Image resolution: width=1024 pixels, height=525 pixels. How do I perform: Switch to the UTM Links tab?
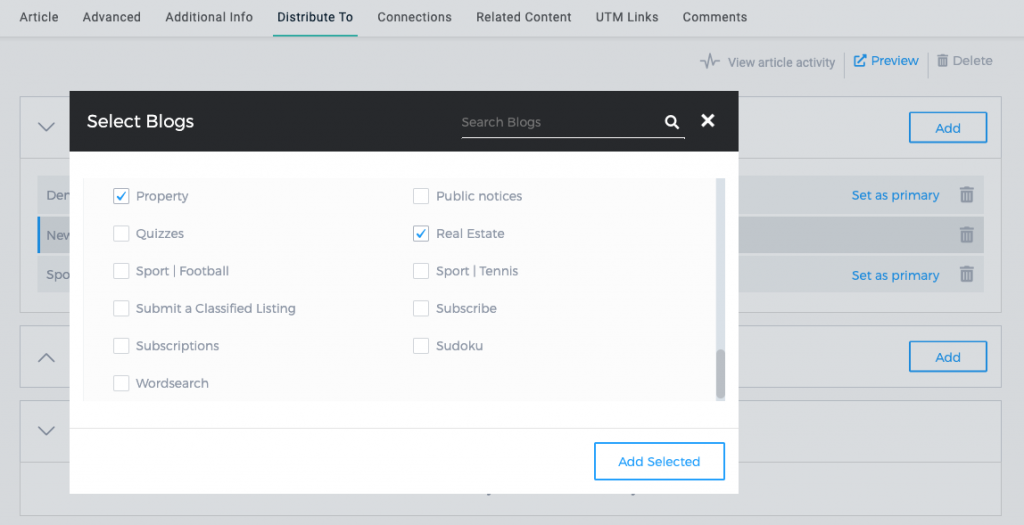627,17
